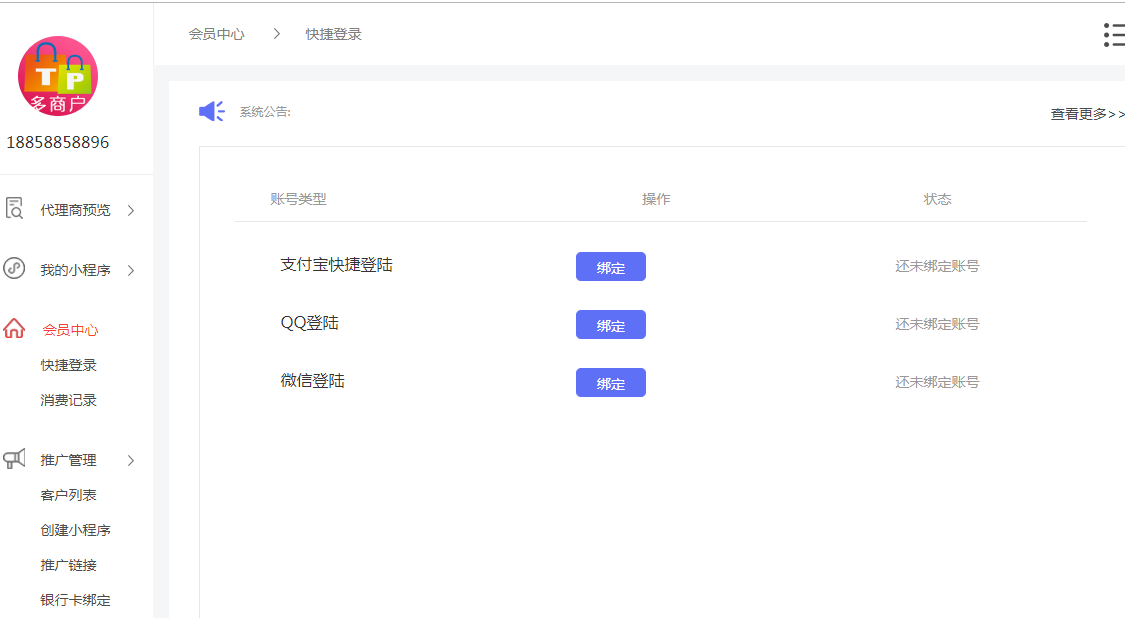Select the home icon for 会员中心
1125x618 pixels.
pos(14,327)
